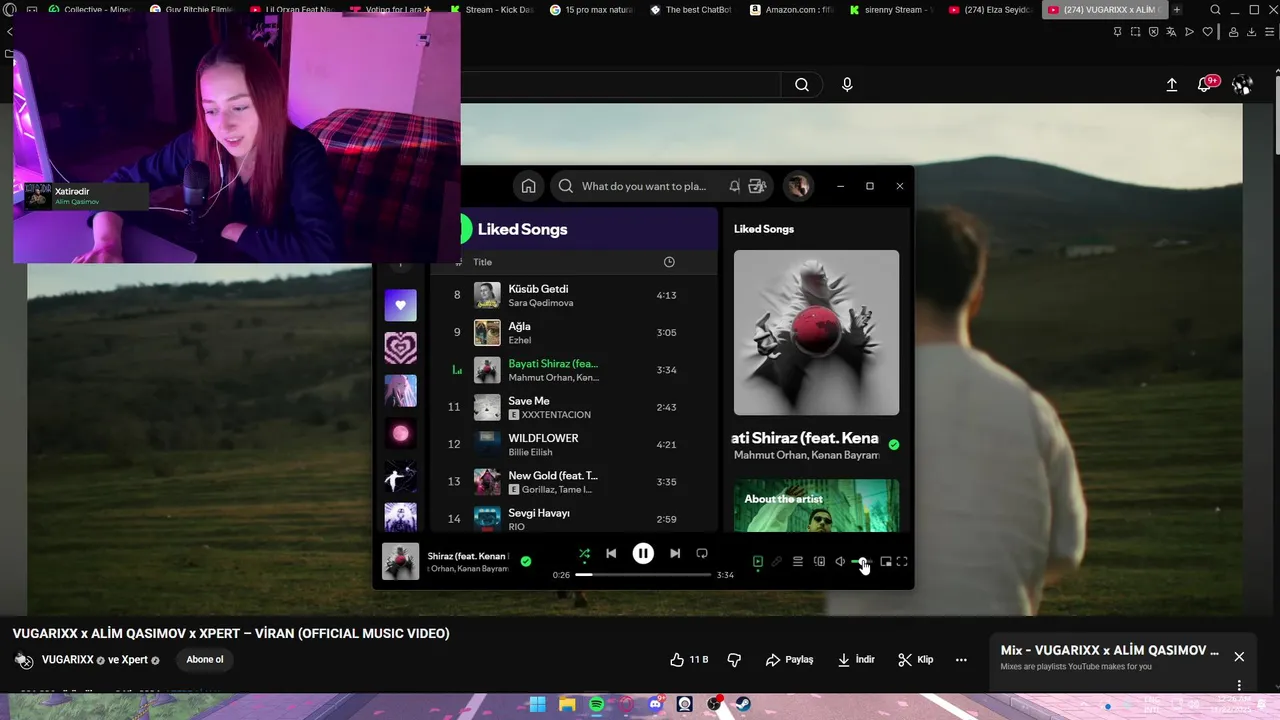
Task: Open Spotify Friend Activity icon
Action: pos(757,186)
